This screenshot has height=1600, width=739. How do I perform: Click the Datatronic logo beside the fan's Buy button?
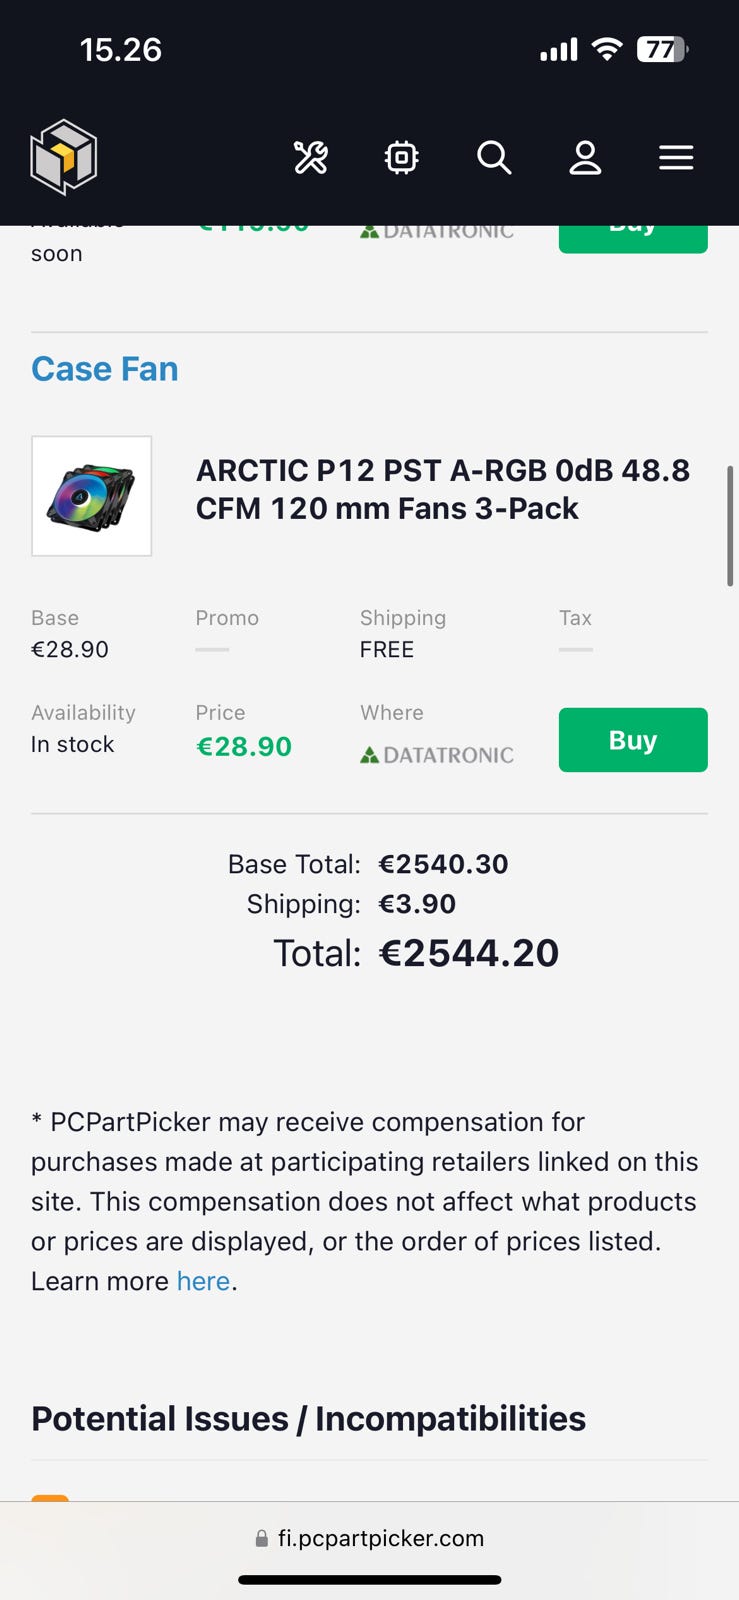tap(437, 755)
